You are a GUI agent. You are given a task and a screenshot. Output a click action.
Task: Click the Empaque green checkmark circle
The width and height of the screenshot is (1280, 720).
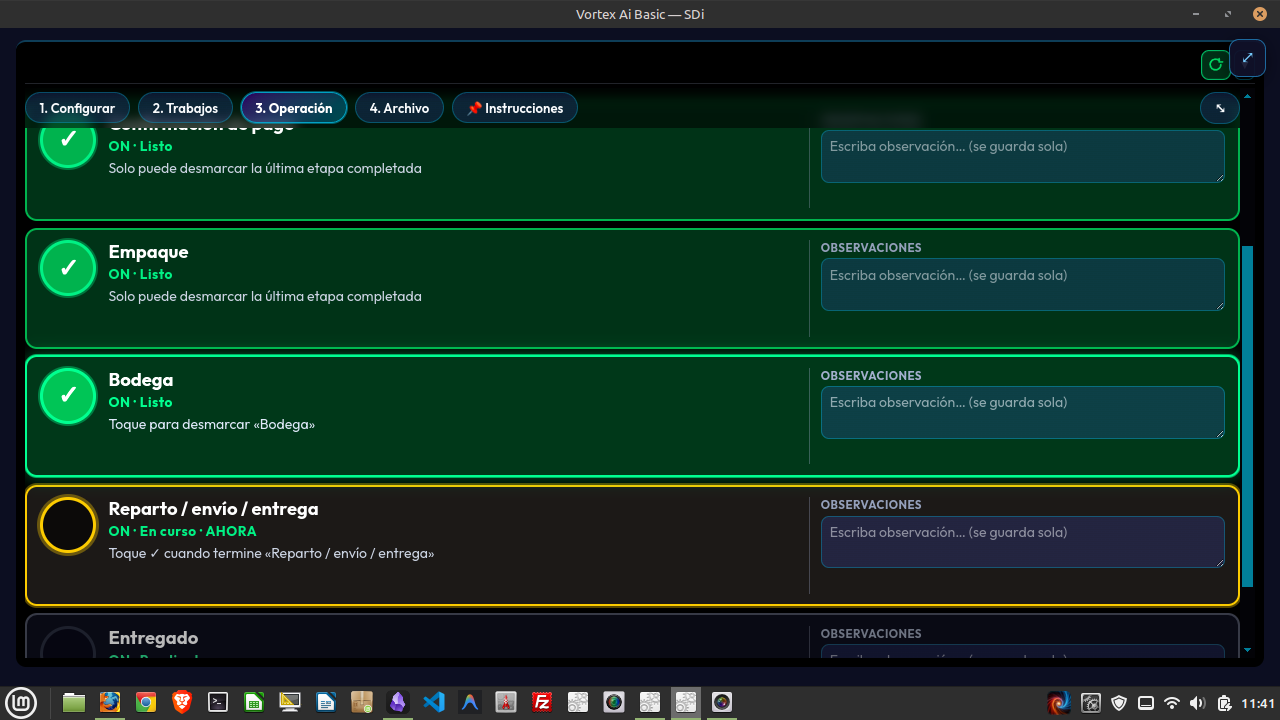(x=68, y=268)
